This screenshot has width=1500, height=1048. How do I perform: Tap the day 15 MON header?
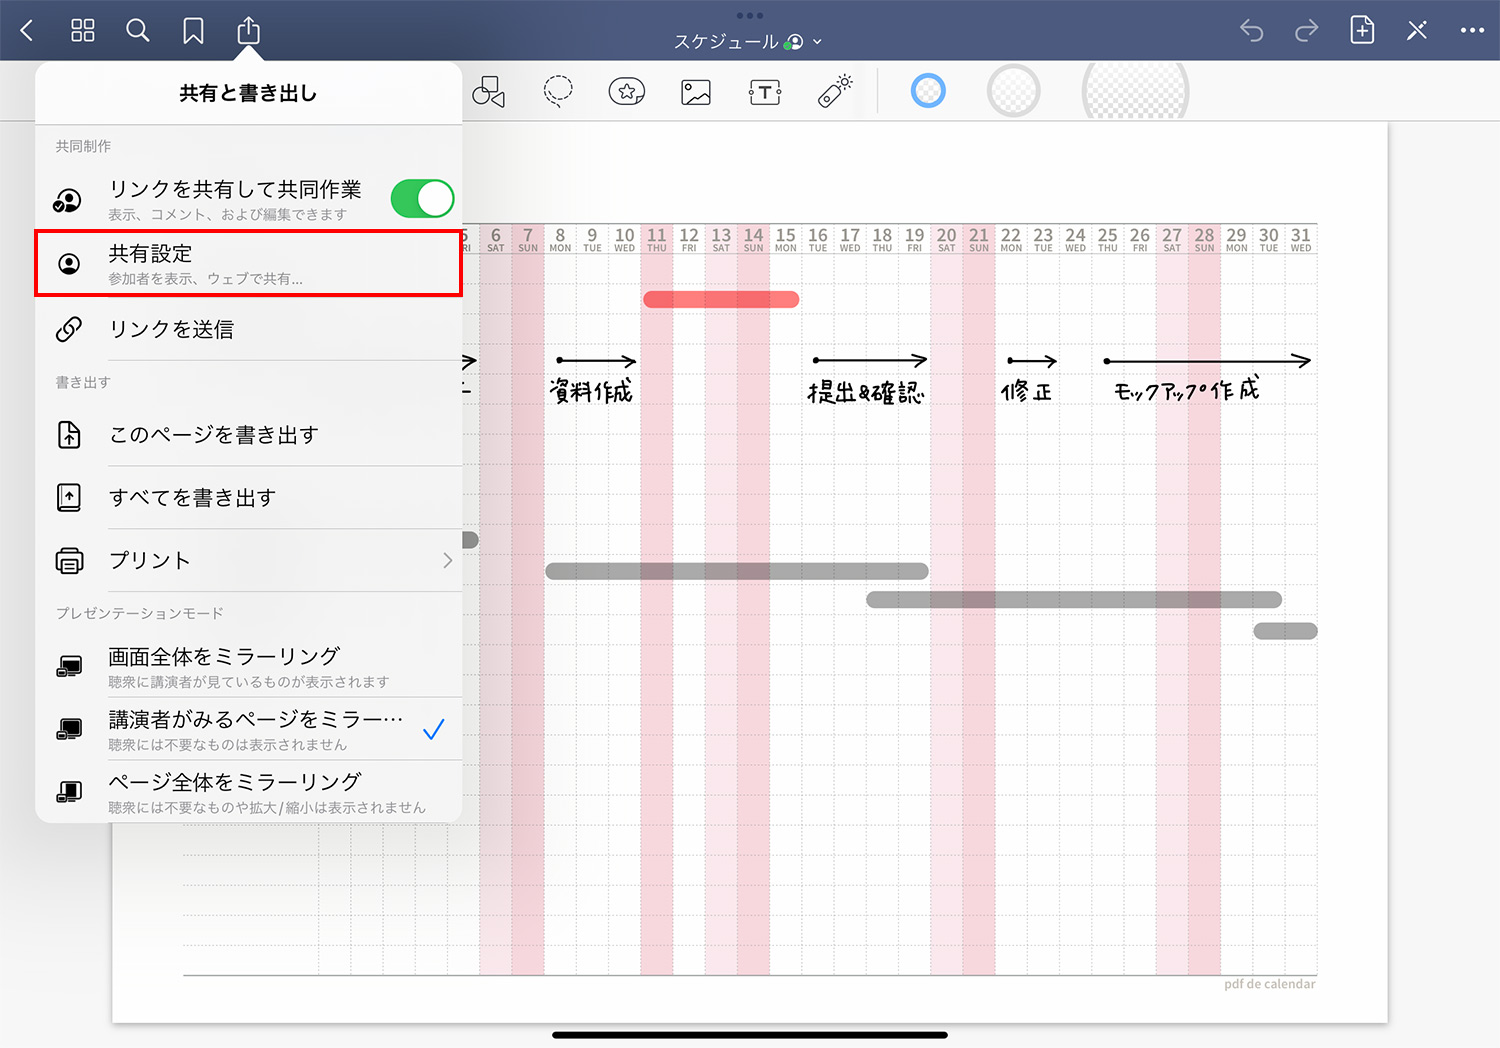point(786,239)
